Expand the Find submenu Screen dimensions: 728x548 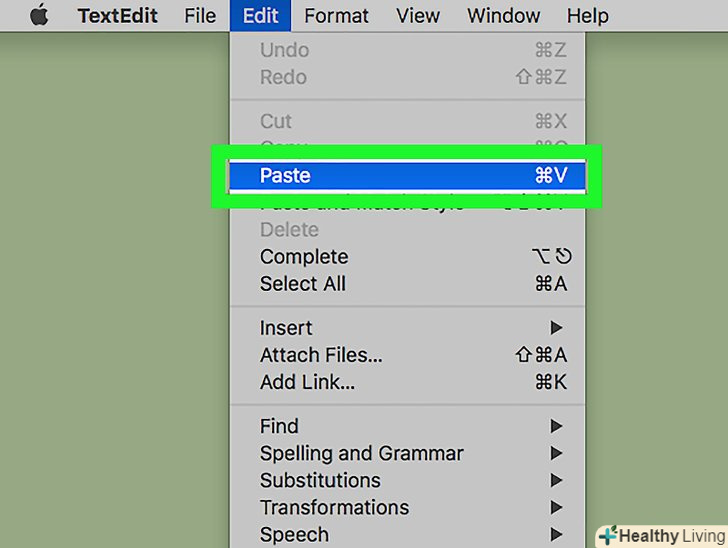[279, 426]
